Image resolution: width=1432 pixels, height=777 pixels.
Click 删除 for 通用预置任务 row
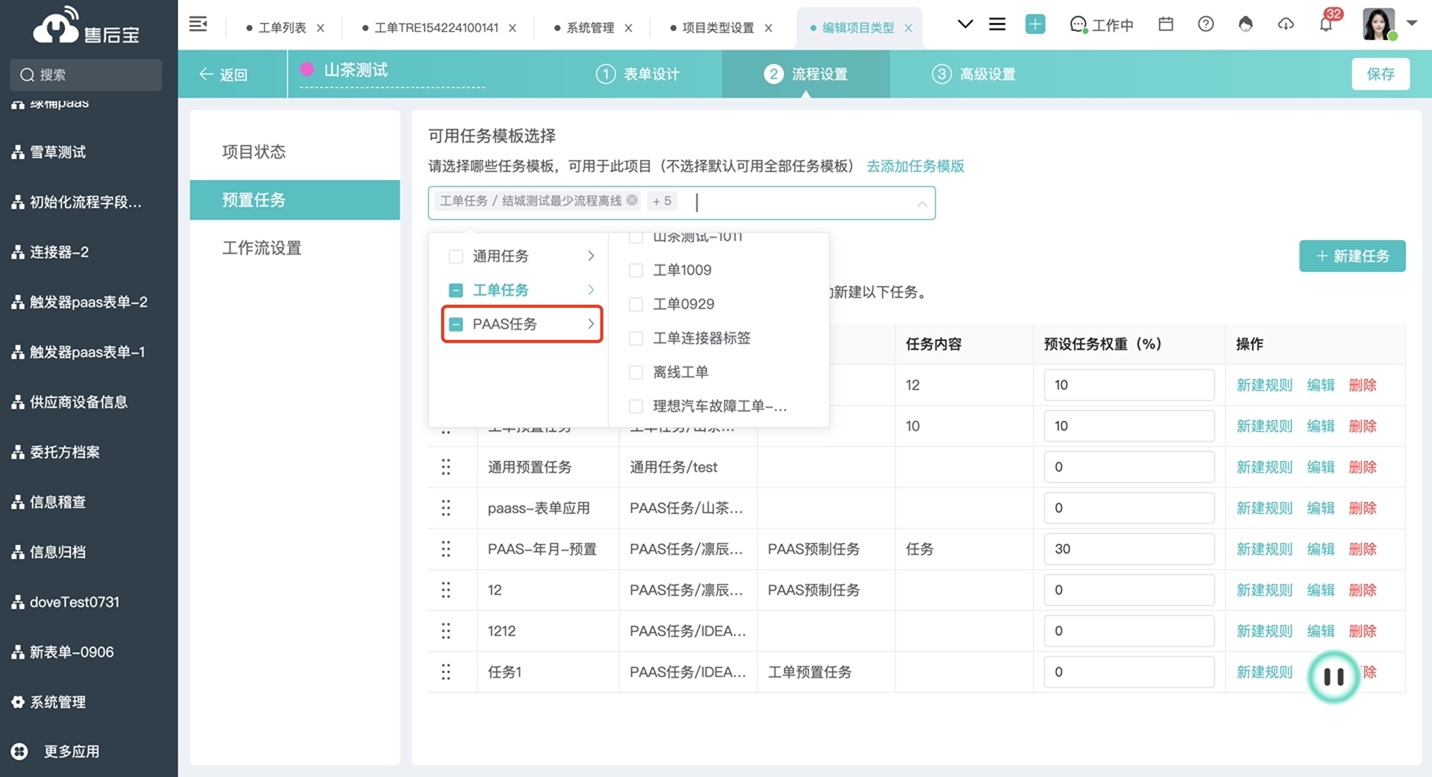click(x=1362, y=467)
